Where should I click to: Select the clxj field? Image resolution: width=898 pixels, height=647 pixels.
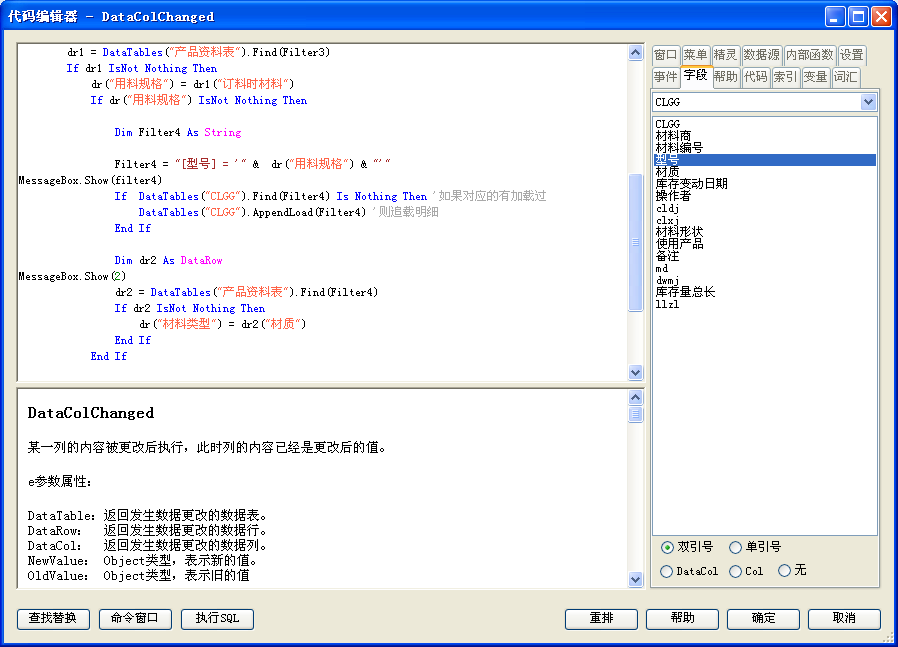point(765,220)
